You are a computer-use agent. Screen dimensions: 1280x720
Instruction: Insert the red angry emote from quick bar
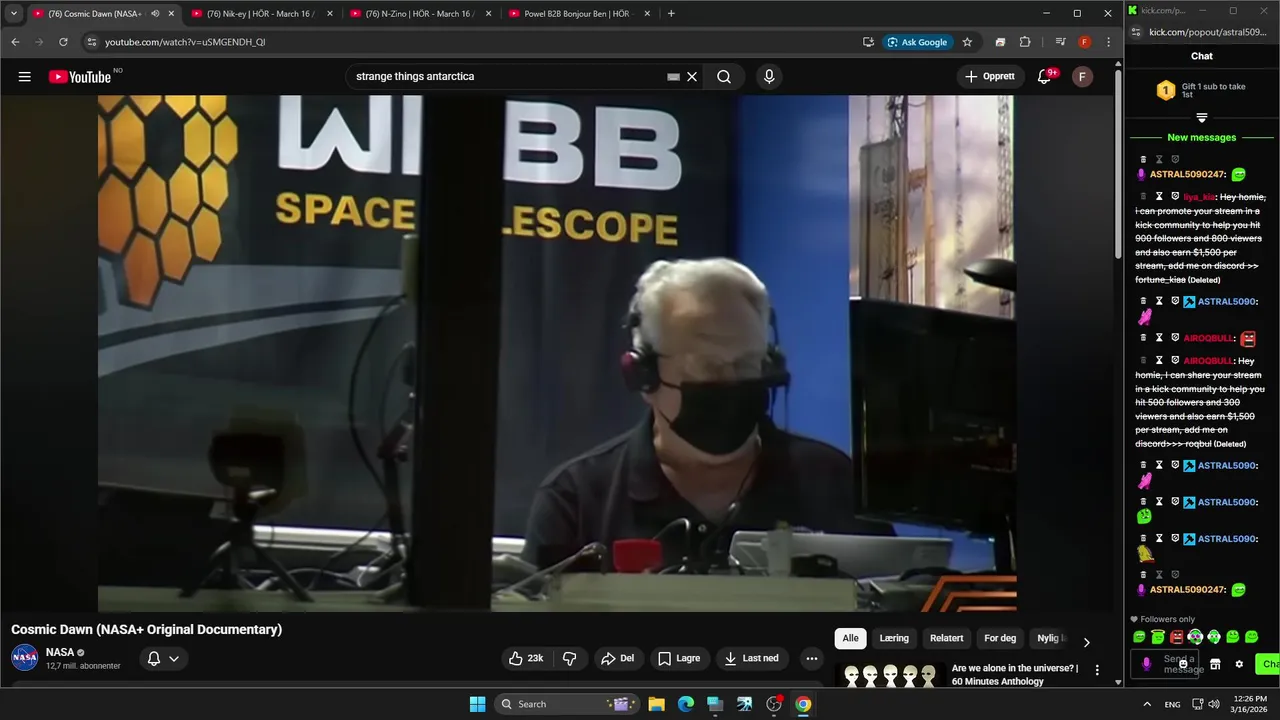1176,637
